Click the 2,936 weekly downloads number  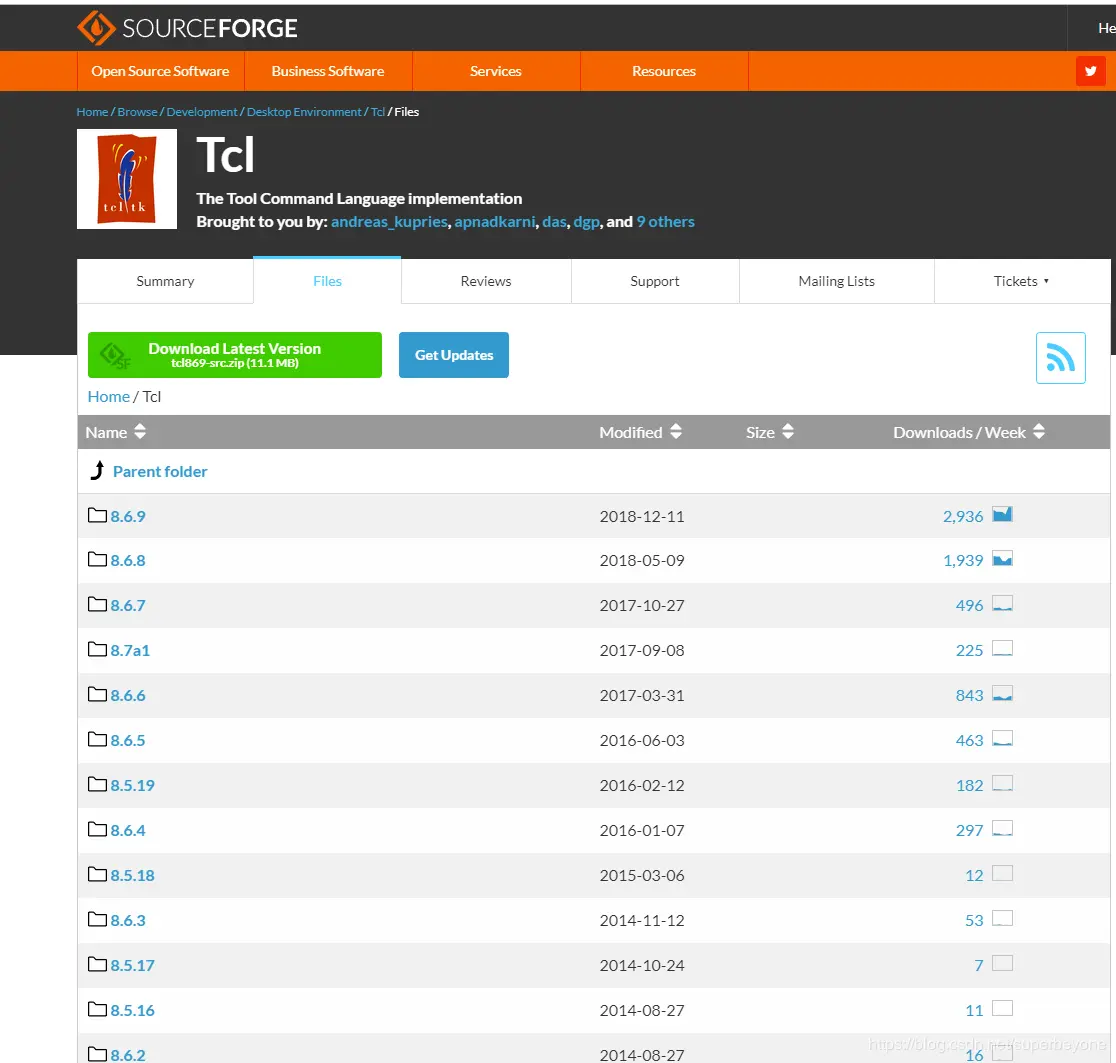pos(963,516)
